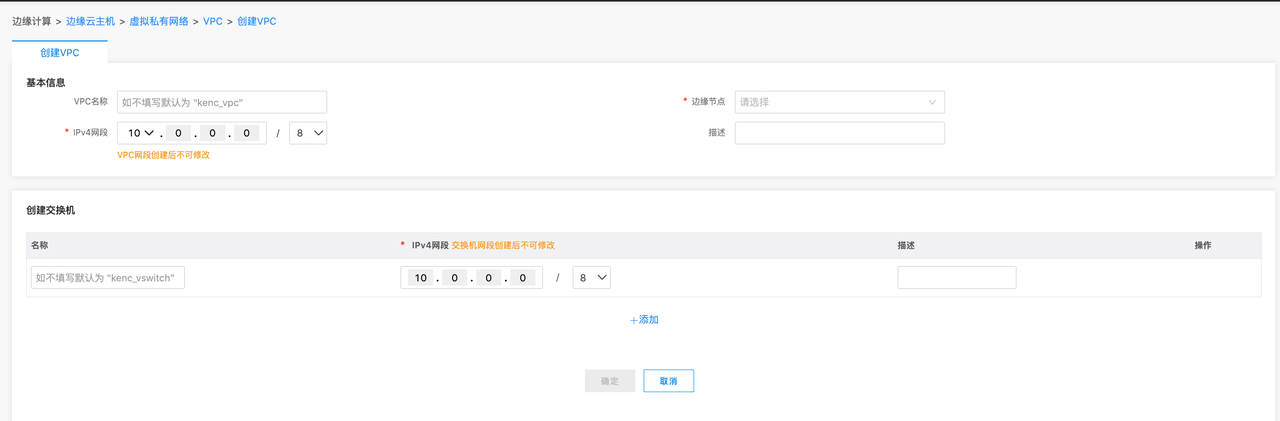Open the 边缘节点 dropdown selector
This screenshot has width=1280, height=421.
[x=839, y=102]
